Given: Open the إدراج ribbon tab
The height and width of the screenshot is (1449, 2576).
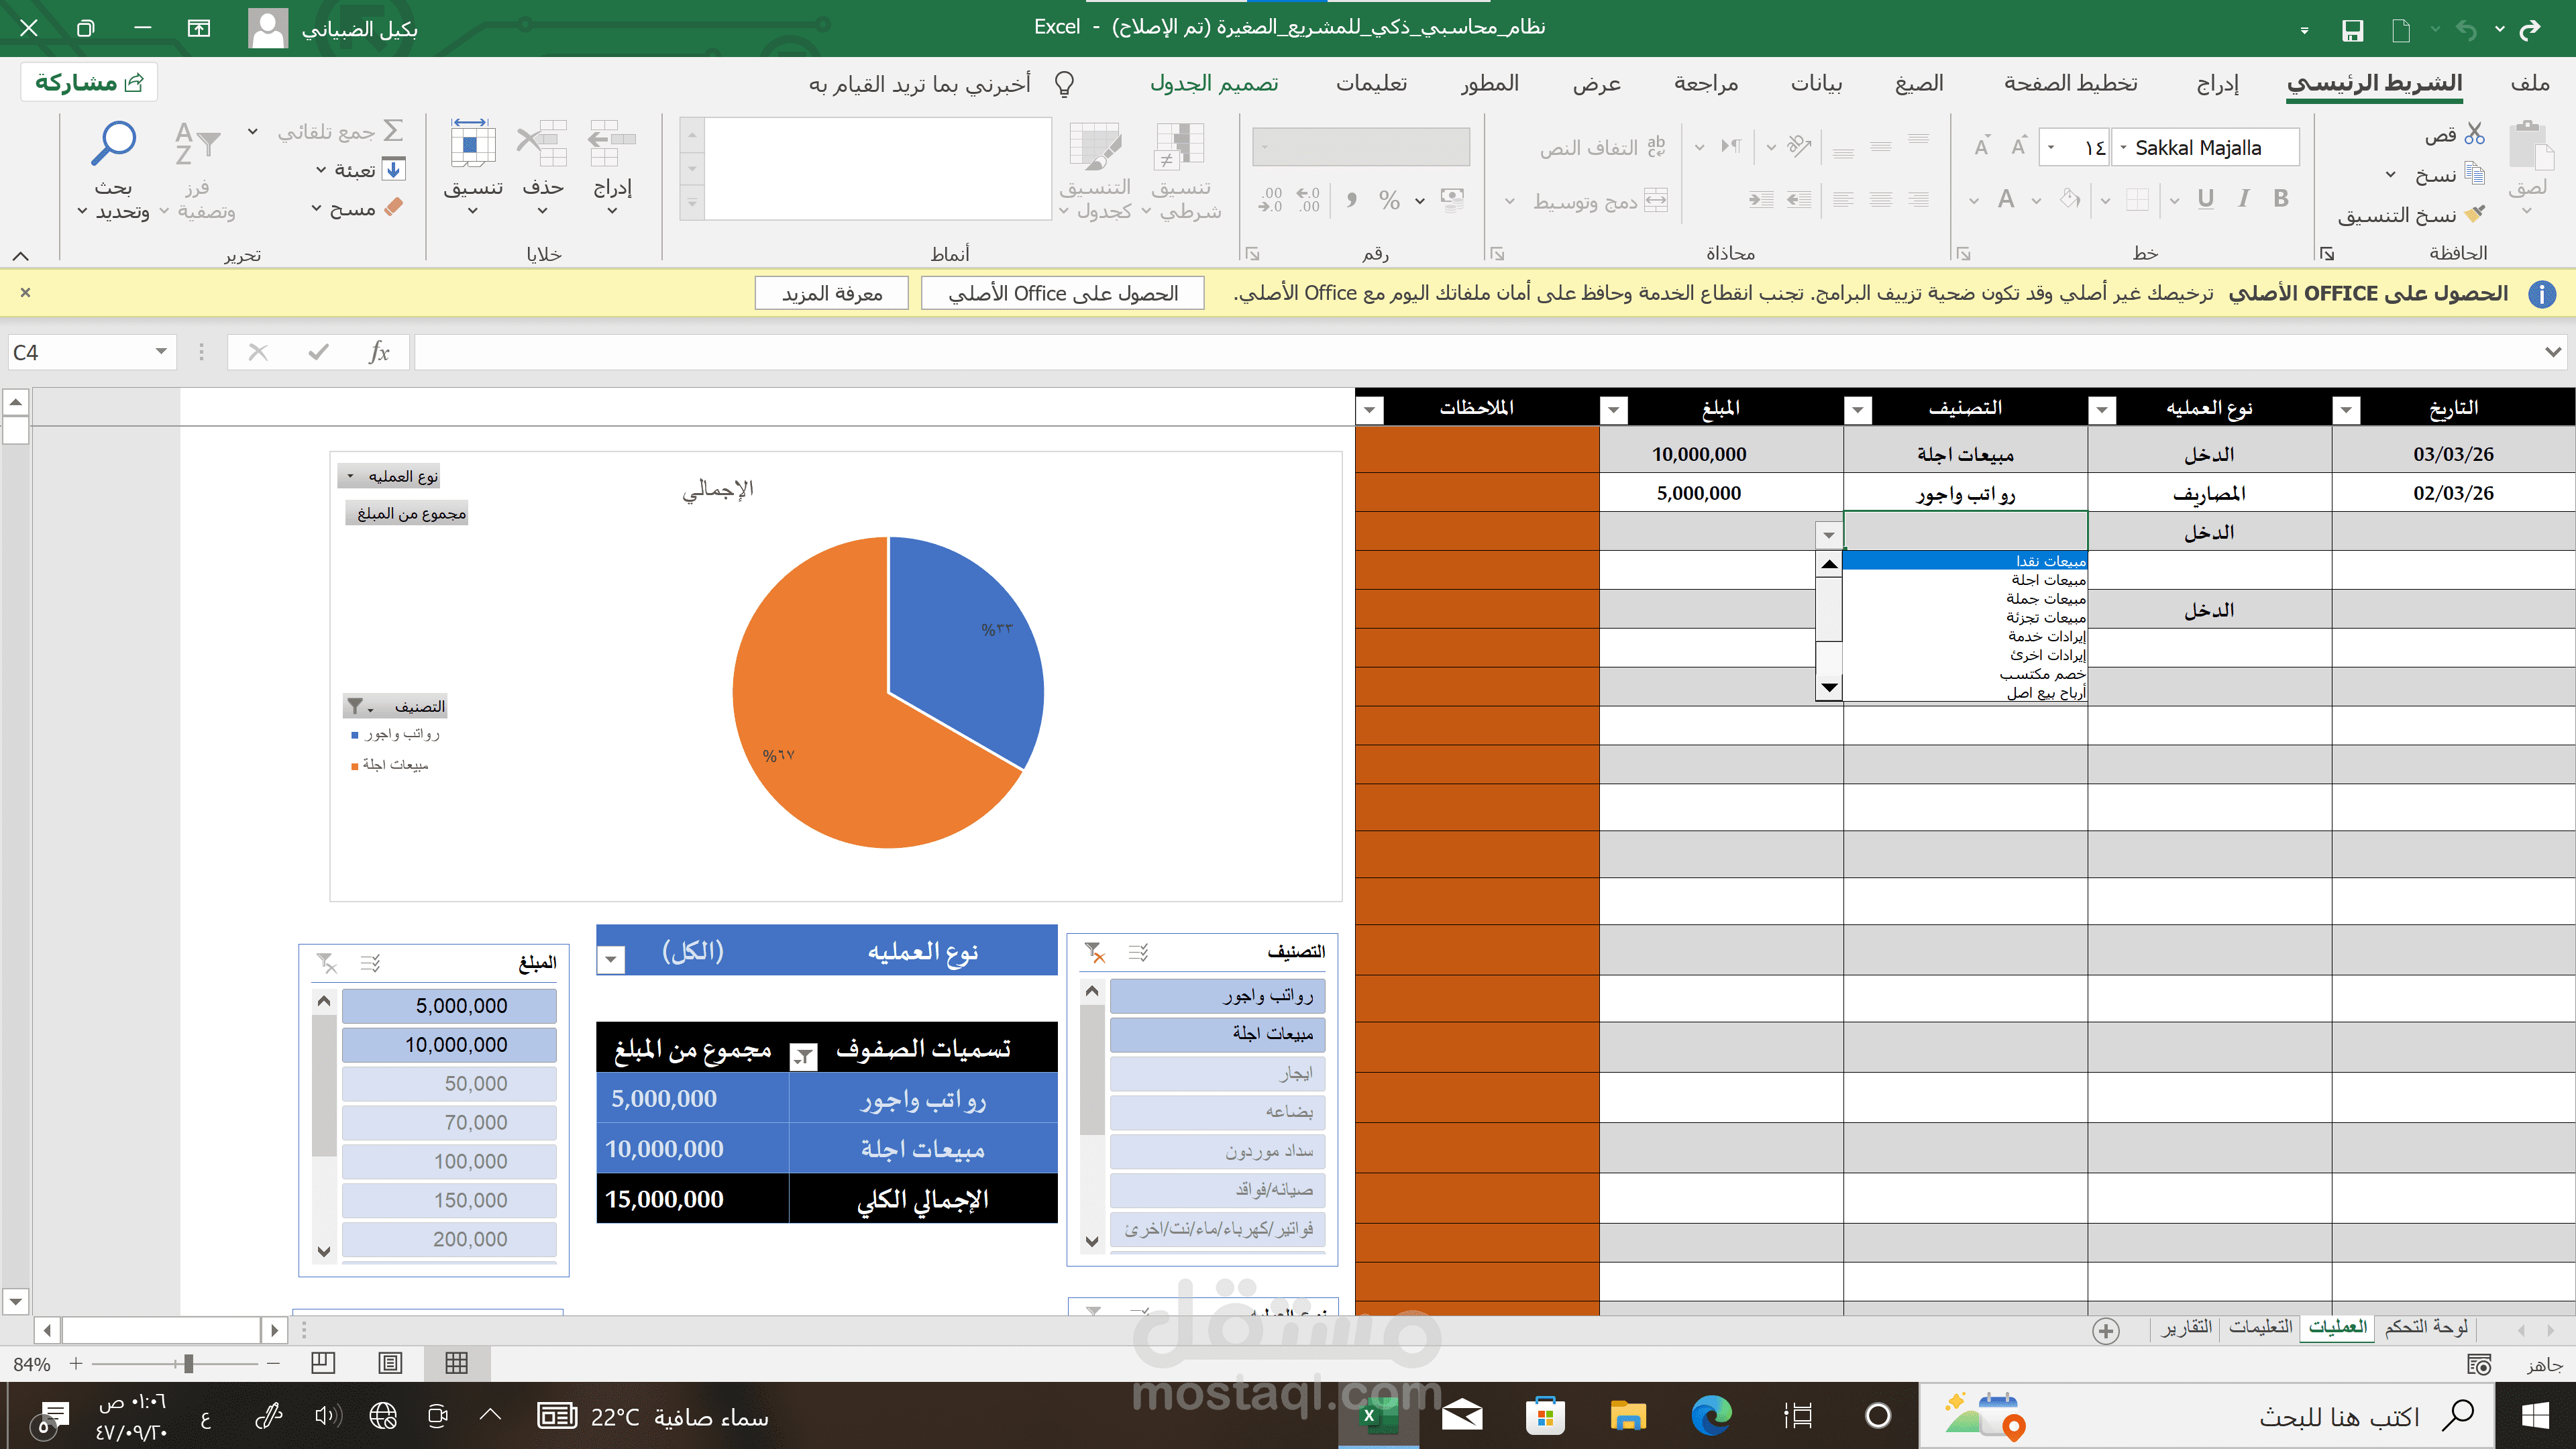Looking at the screenshot, I should [x=2217, y=84].
